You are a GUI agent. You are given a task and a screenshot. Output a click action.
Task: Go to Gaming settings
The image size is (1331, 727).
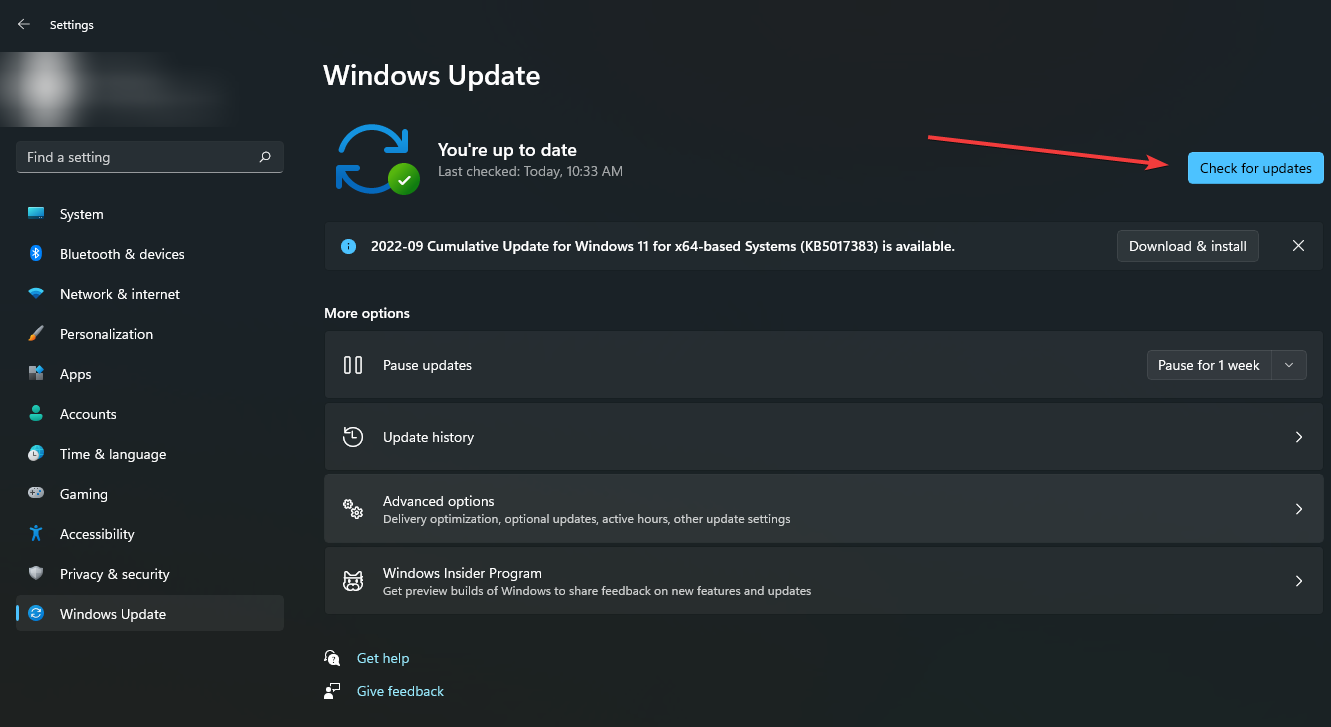click(x=150, y=494)
